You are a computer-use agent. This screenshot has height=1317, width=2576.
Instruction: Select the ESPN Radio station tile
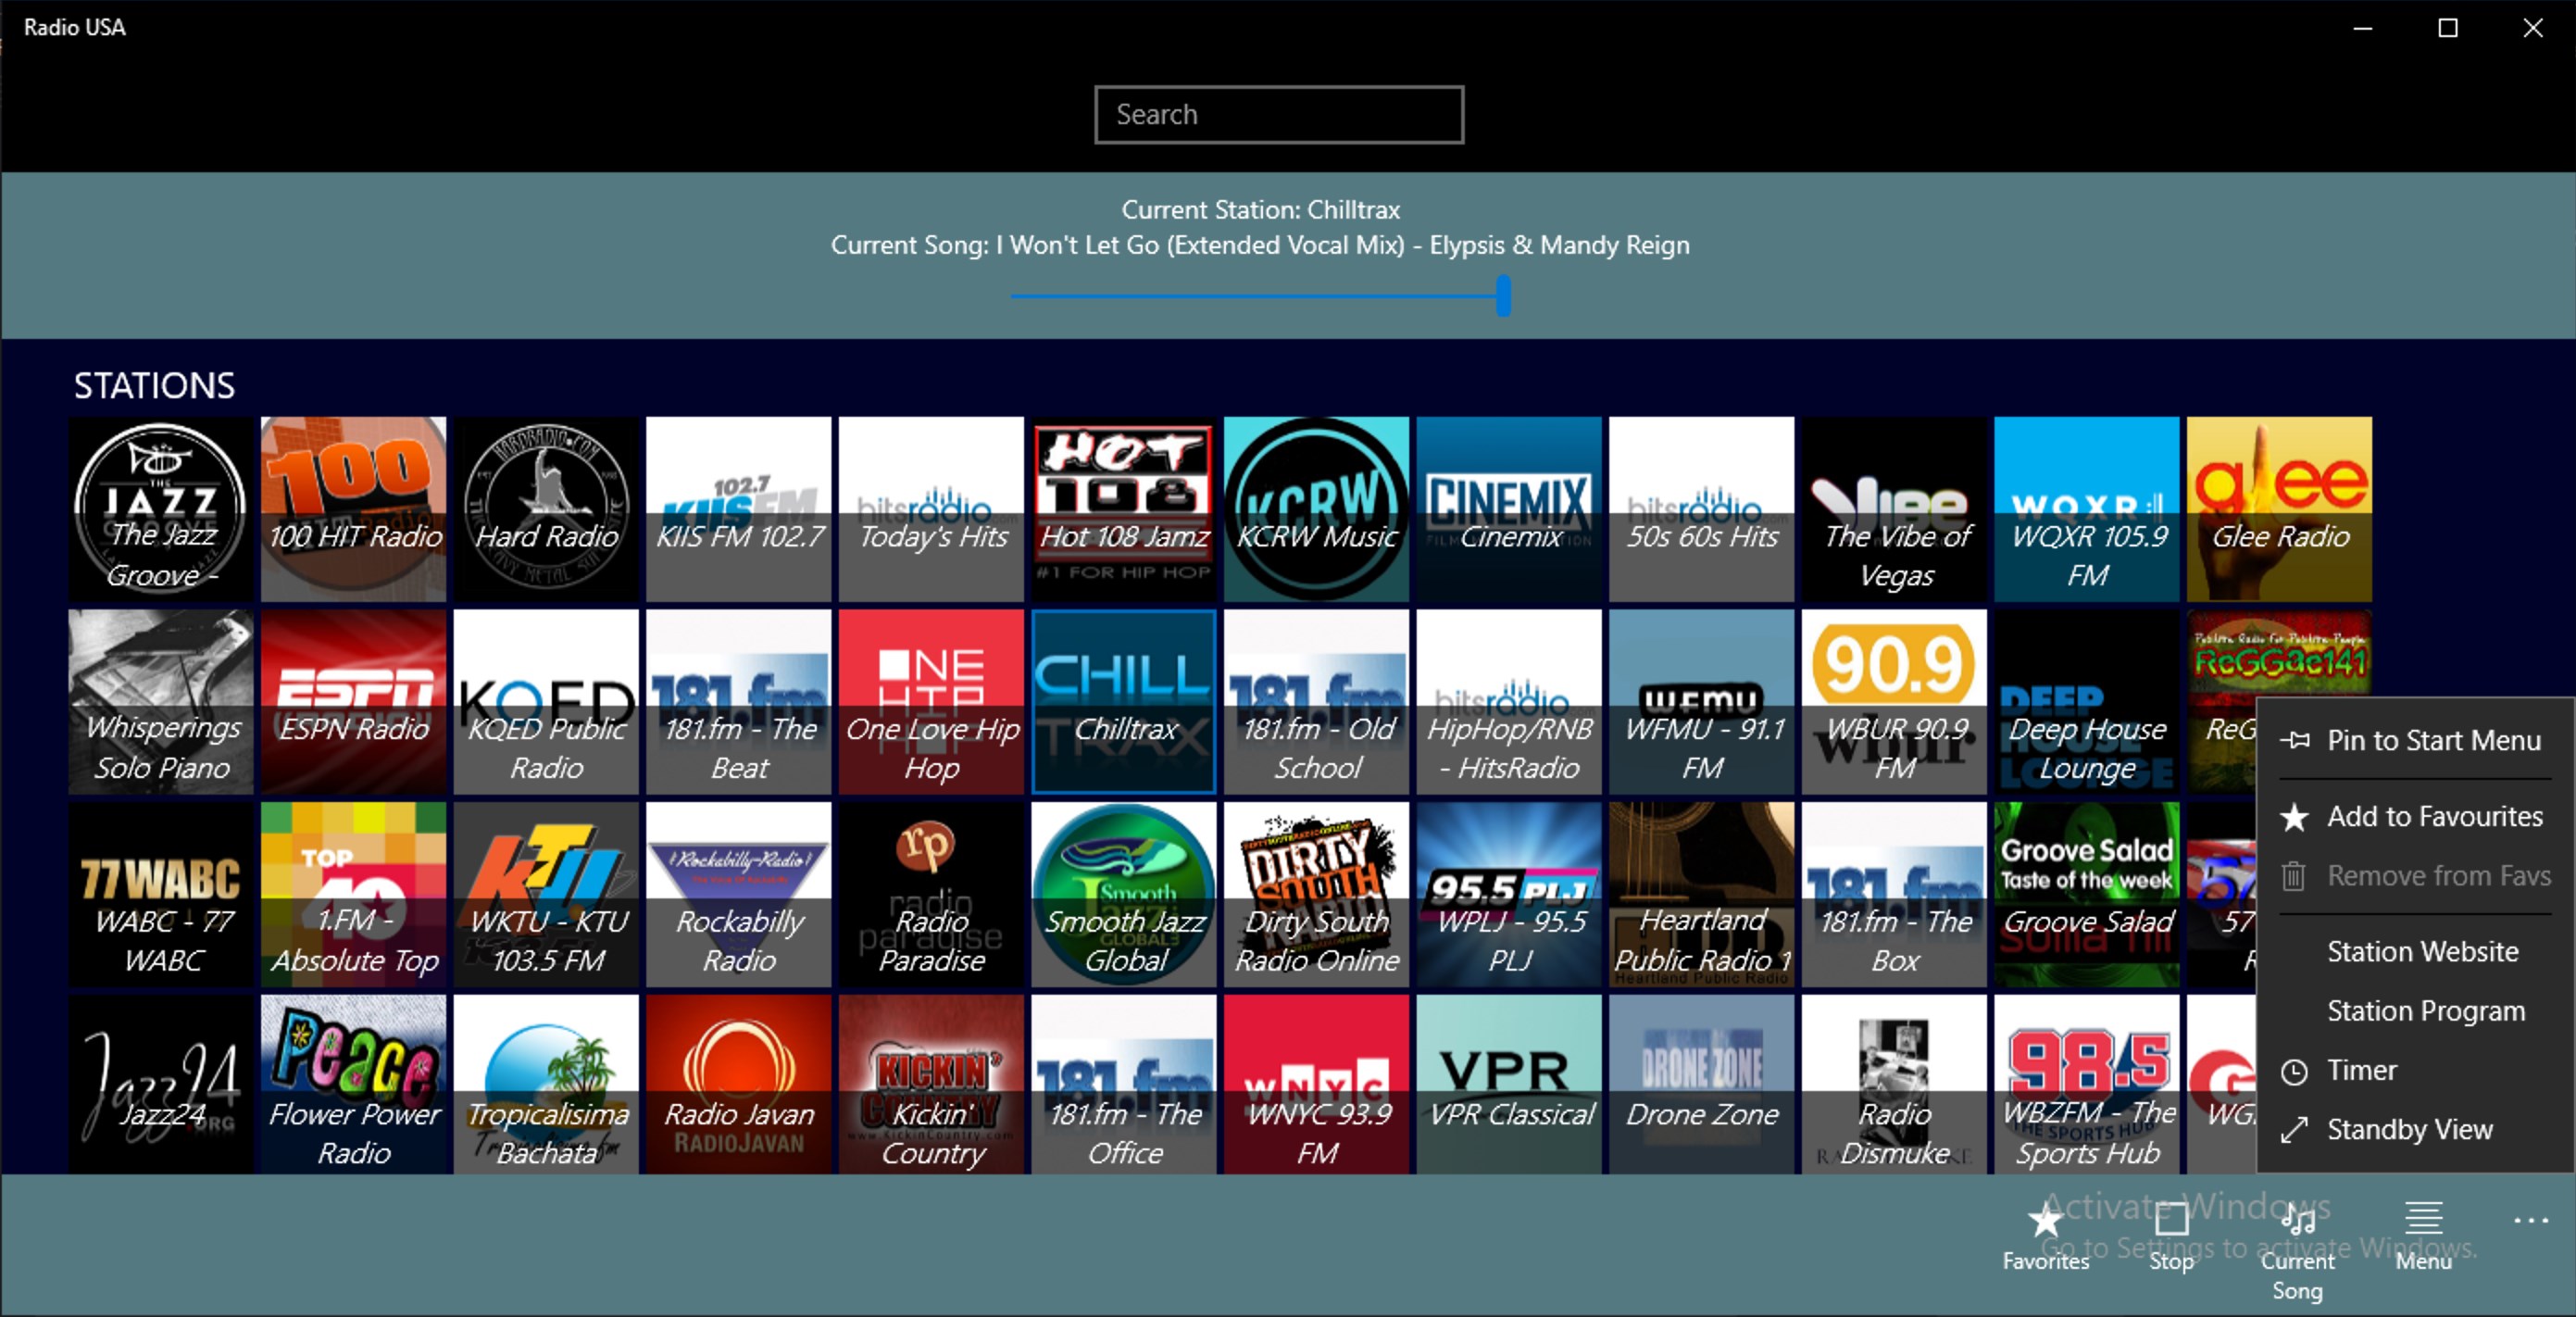353,702
